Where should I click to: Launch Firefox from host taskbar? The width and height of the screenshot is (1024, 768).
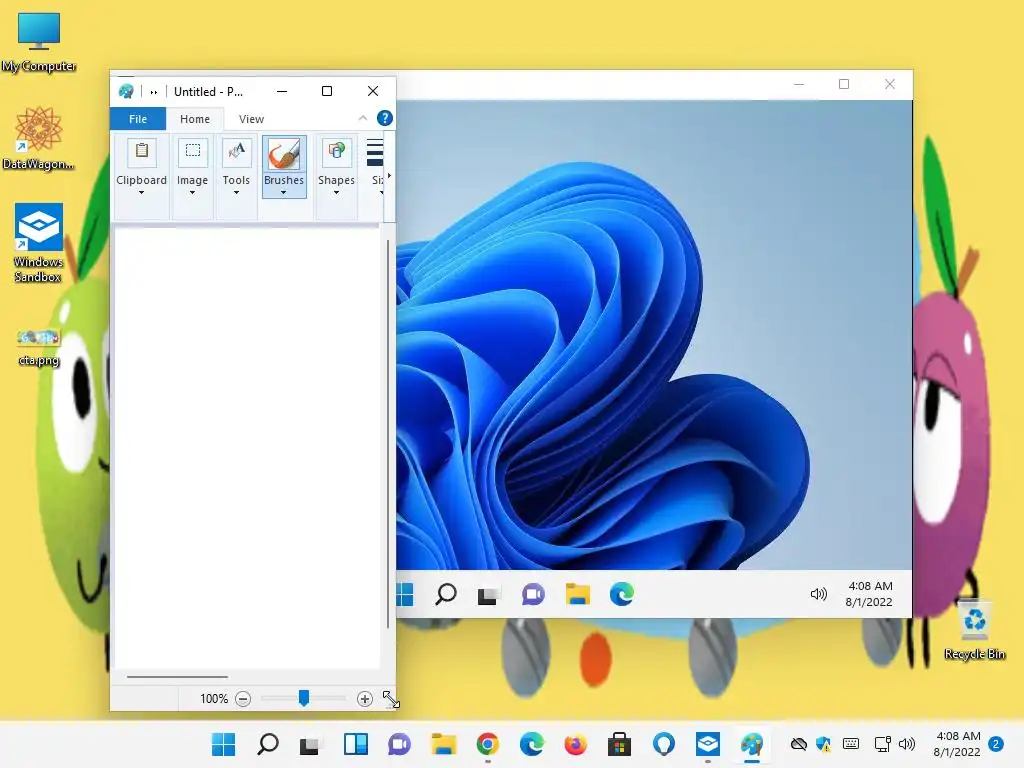[x=575, y=744]
